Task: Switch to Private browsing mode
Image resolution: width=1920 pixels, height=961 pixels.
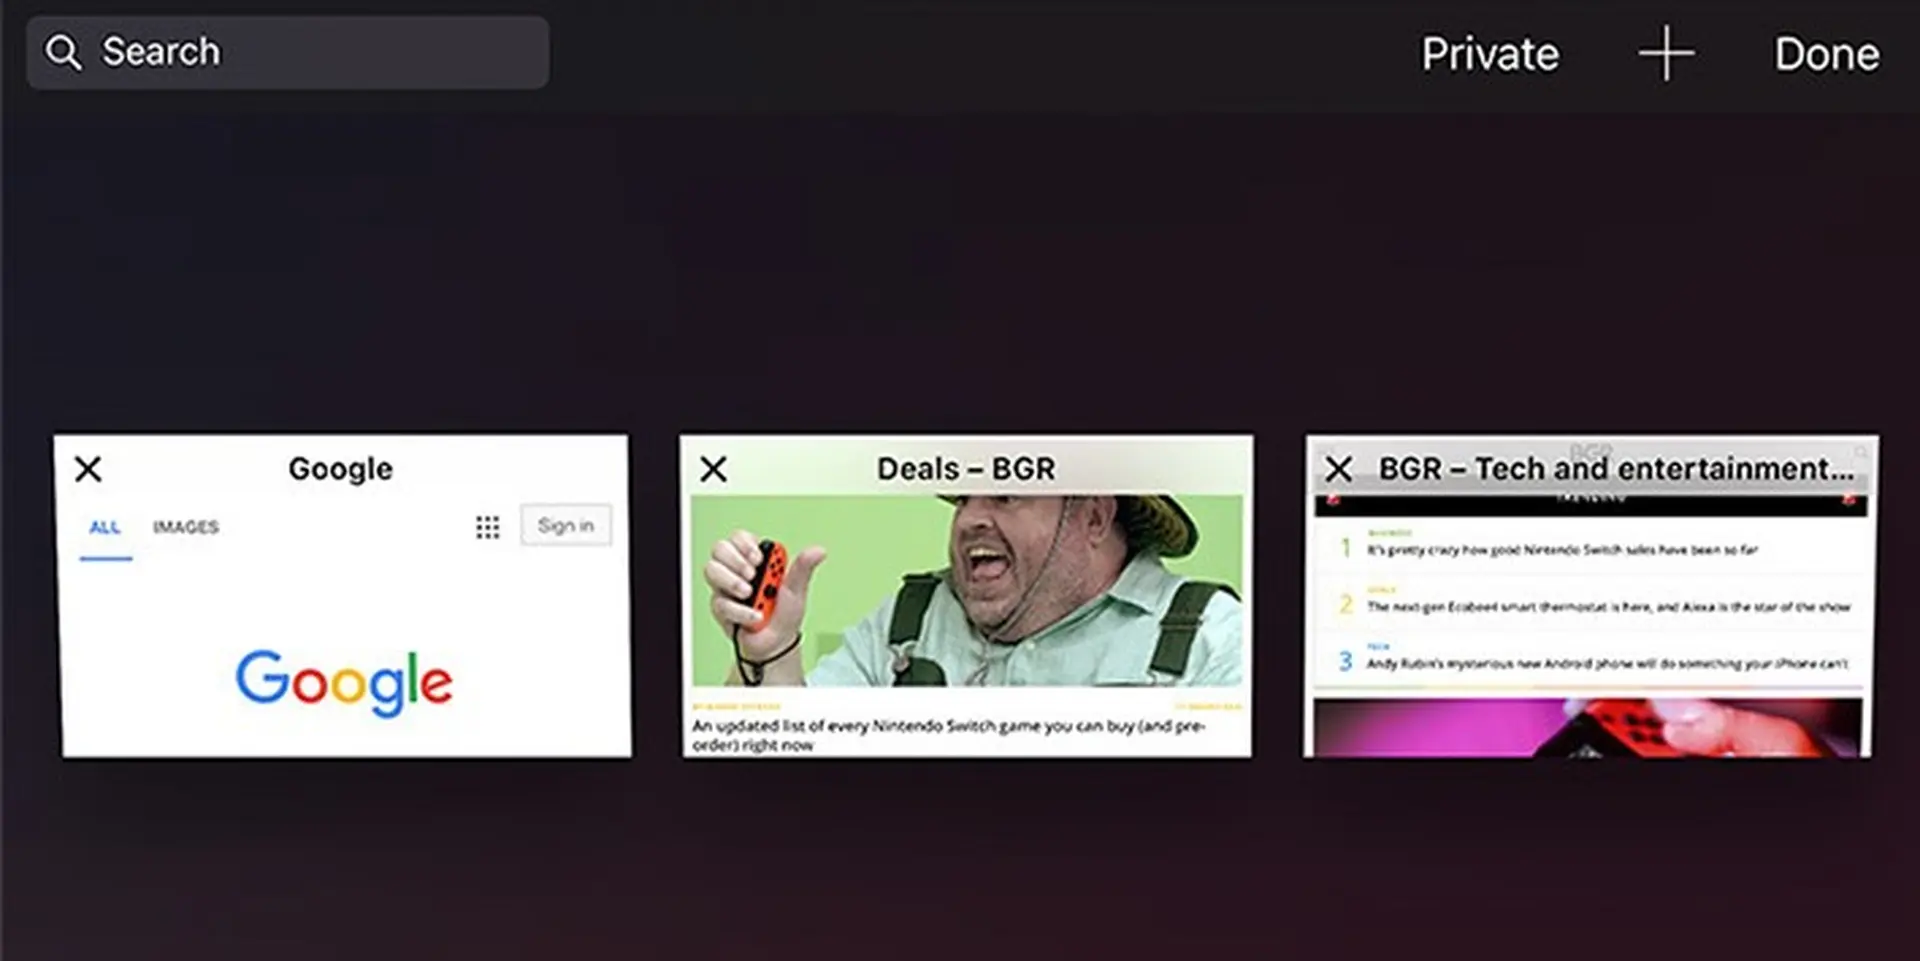Action: tap(1490, 54)
